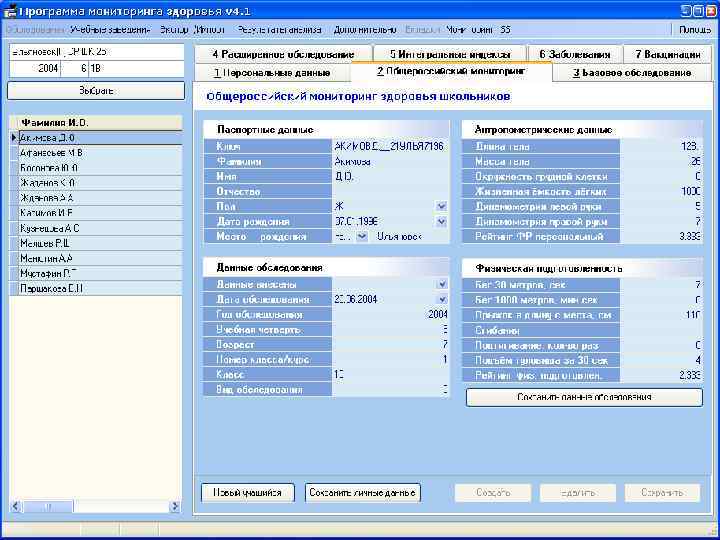Switch to the 4 Расширенное обследование tab
The height and width of the screenshot is (540, 720).
pyautogui.click(x=283, y=54)
